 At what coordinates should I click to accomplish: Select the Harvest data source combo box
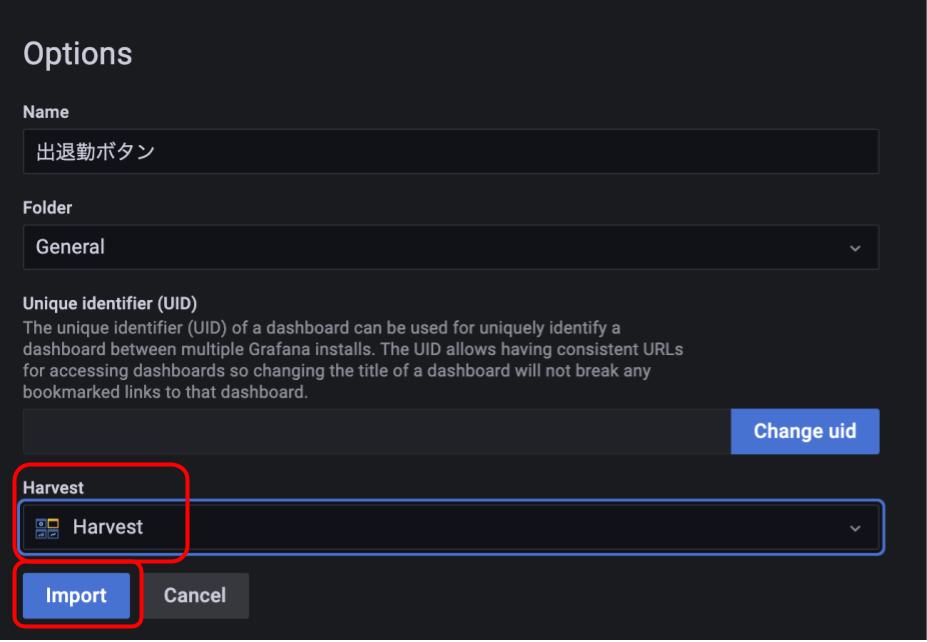point(450,527)
